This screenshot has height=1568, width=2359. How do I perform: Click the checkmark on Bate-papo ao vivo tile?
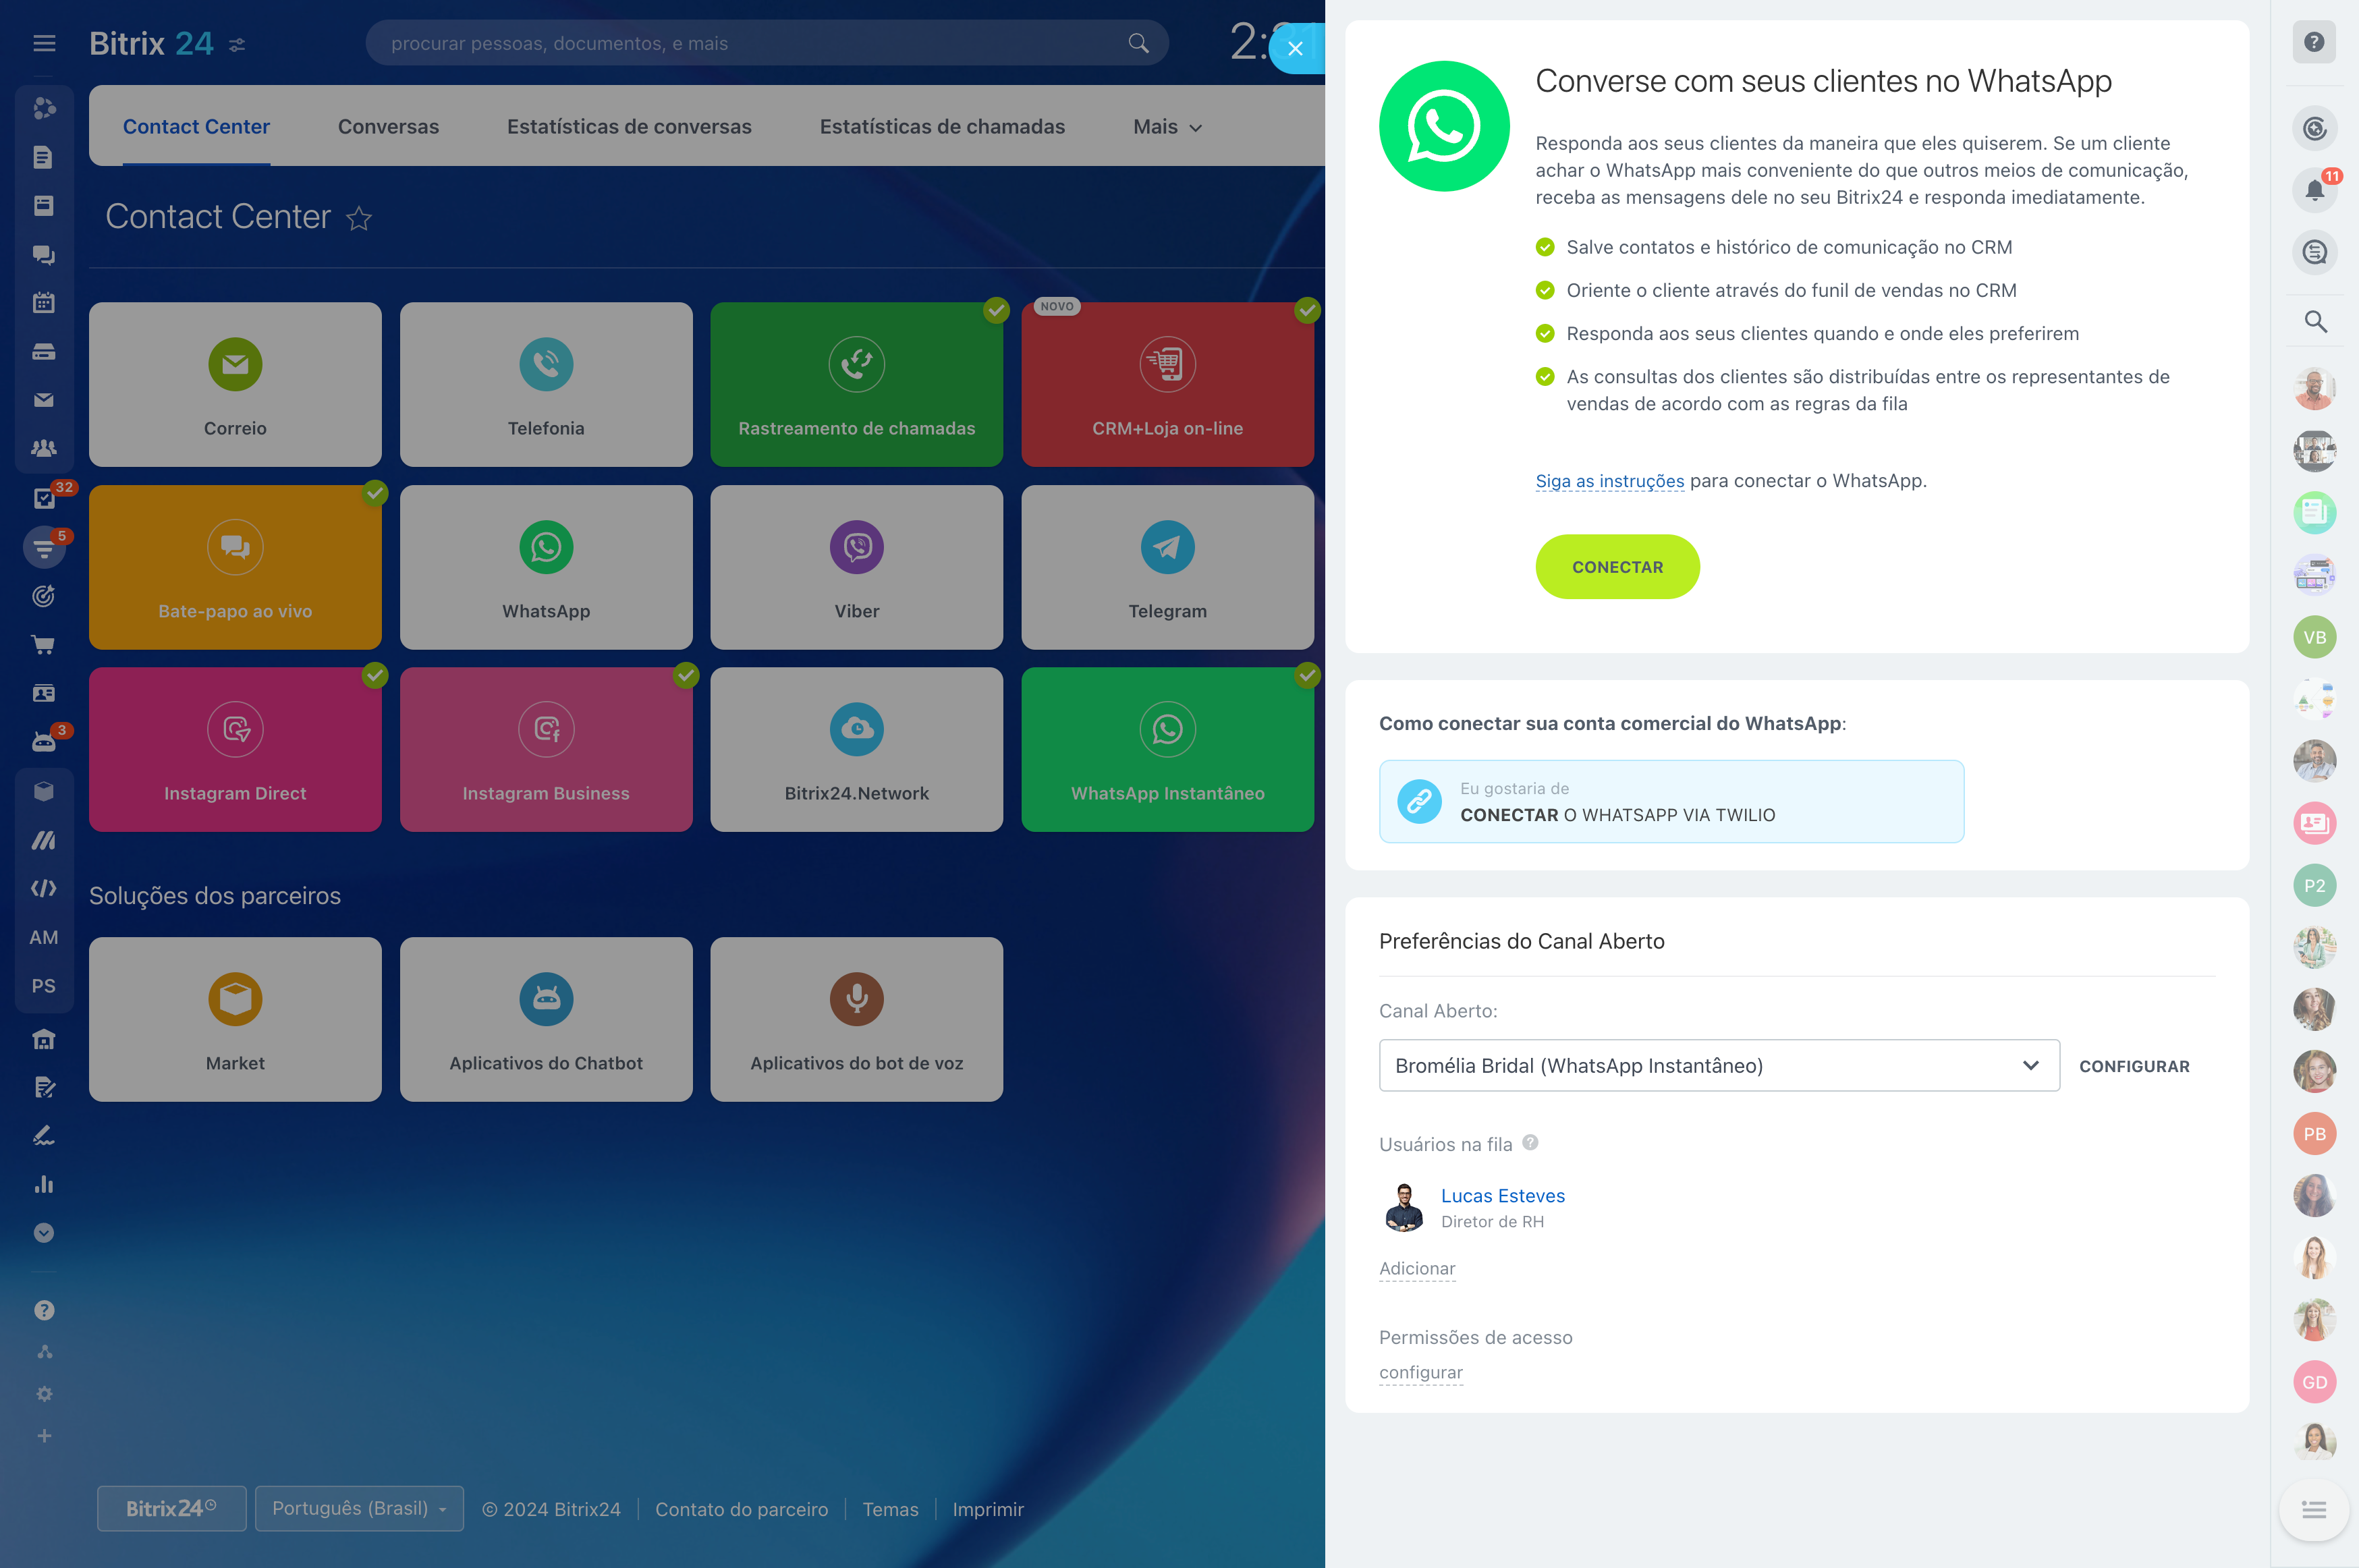coord(375,492)
